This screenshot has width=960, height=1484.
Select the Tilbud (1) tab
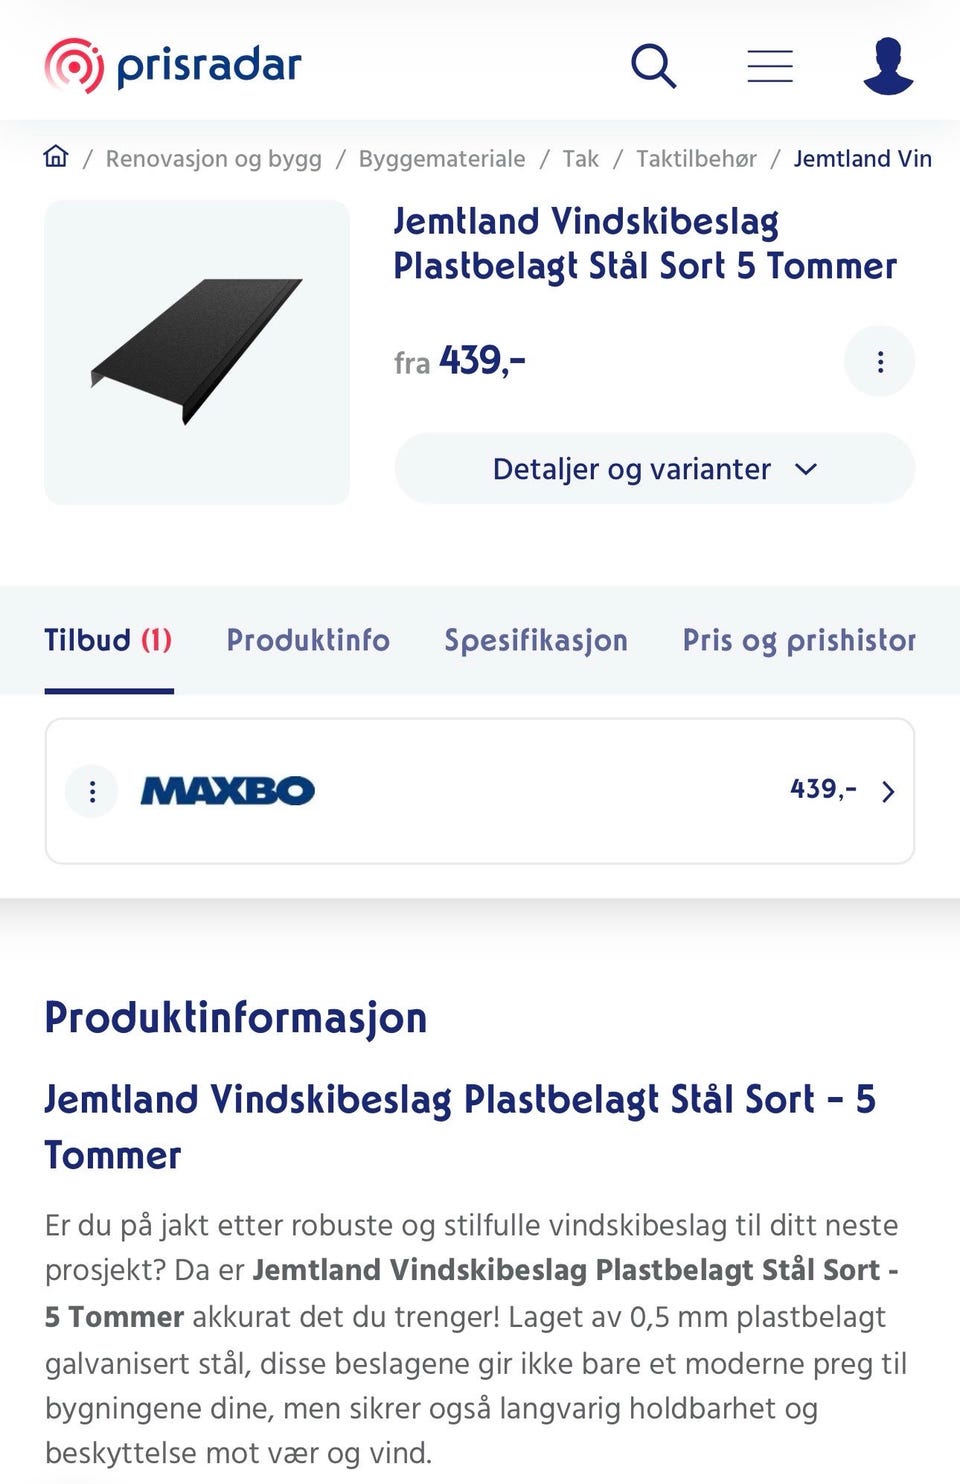point(108,640)
